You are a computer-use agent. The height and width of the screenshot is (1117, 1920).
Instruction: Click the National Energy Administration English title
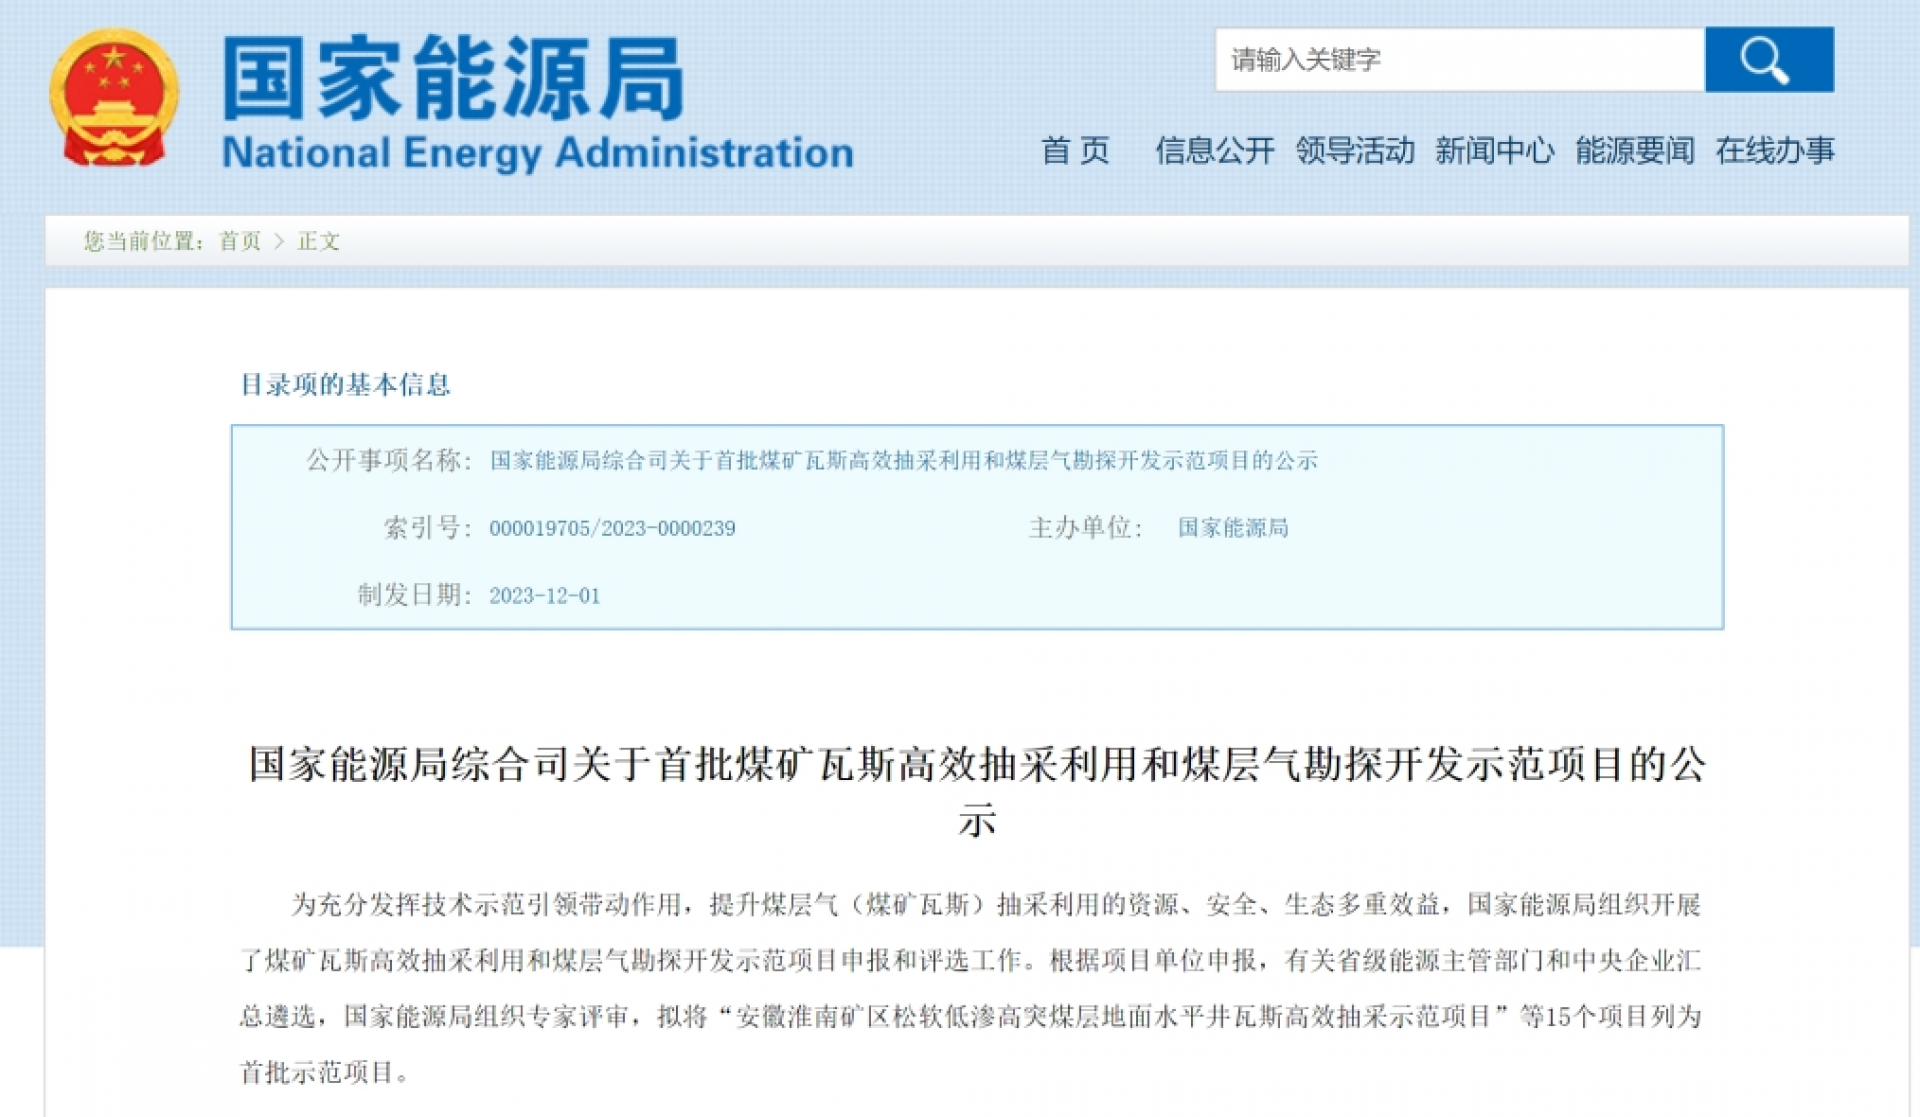(x=538, y=153)
